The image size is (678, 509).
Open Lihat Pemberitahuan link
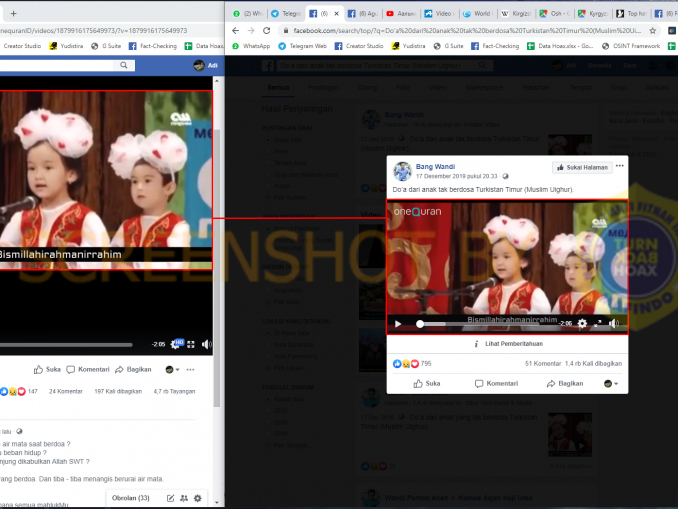[508, 344]
